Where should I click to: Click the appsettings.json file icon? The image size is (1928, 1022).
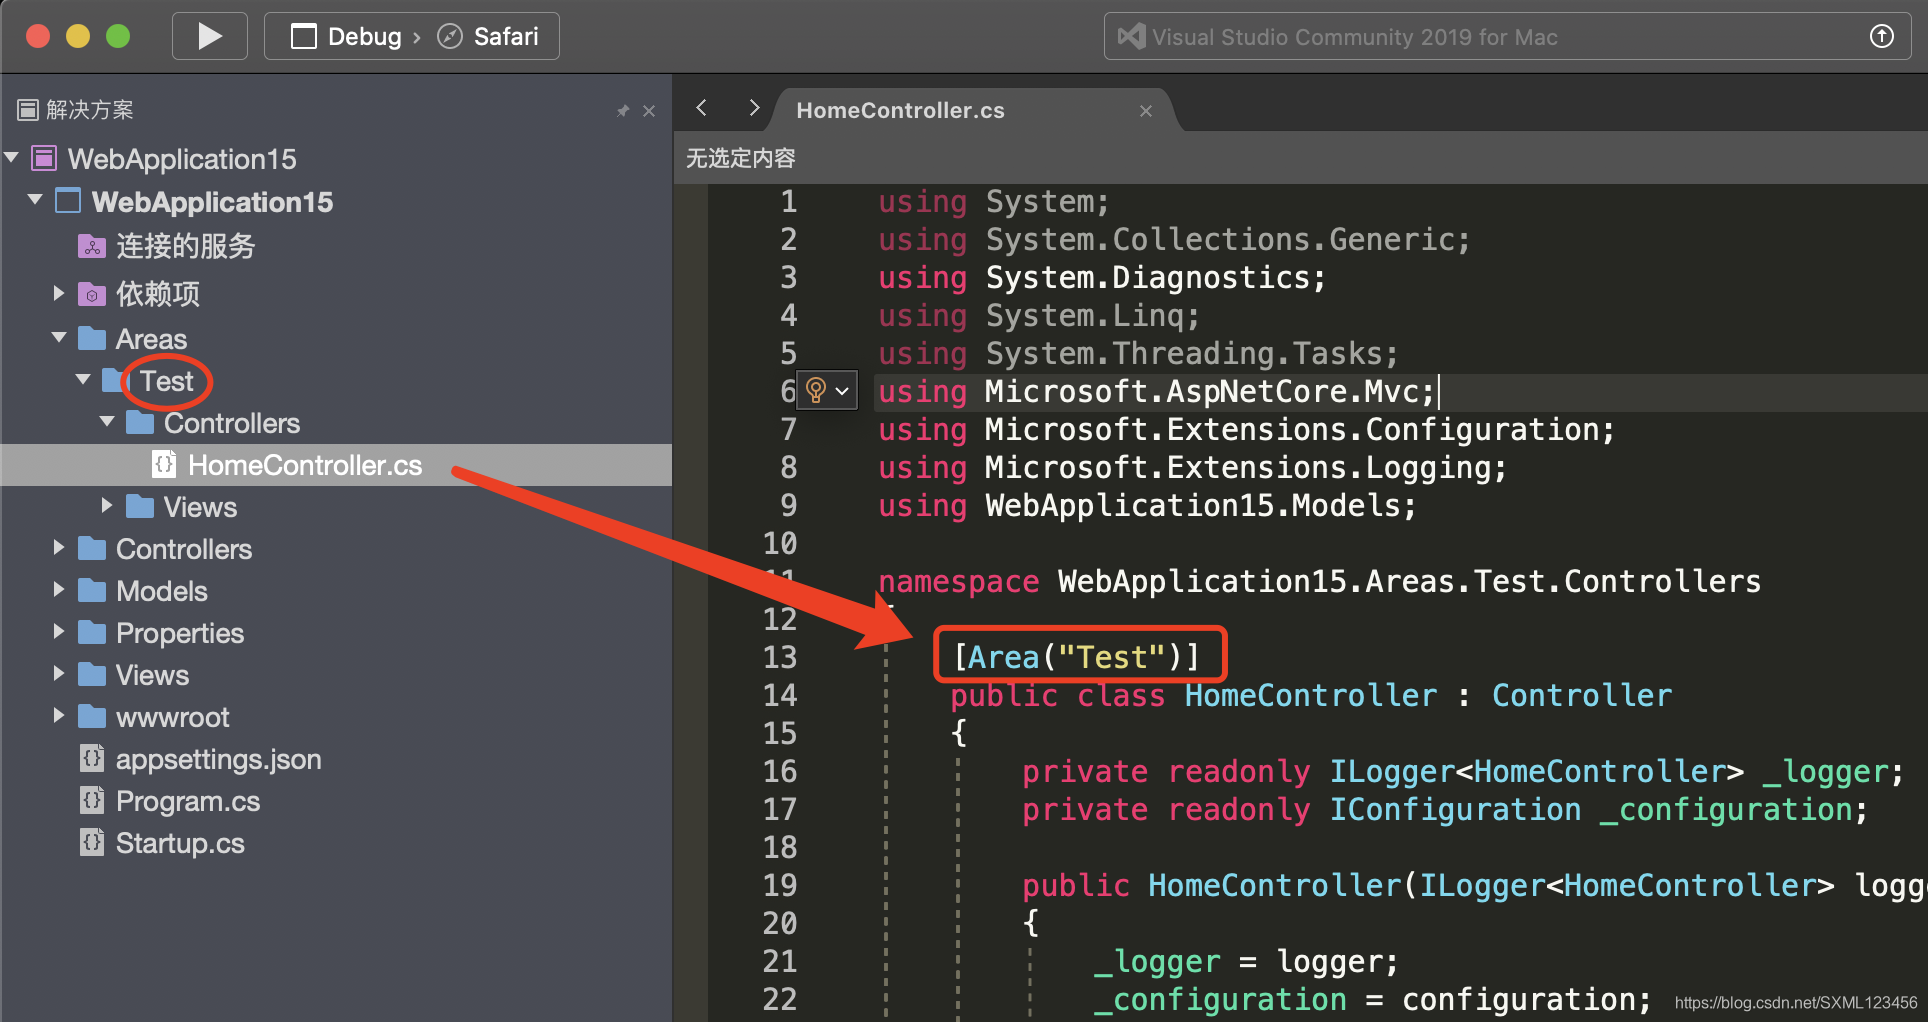(92, 758)
